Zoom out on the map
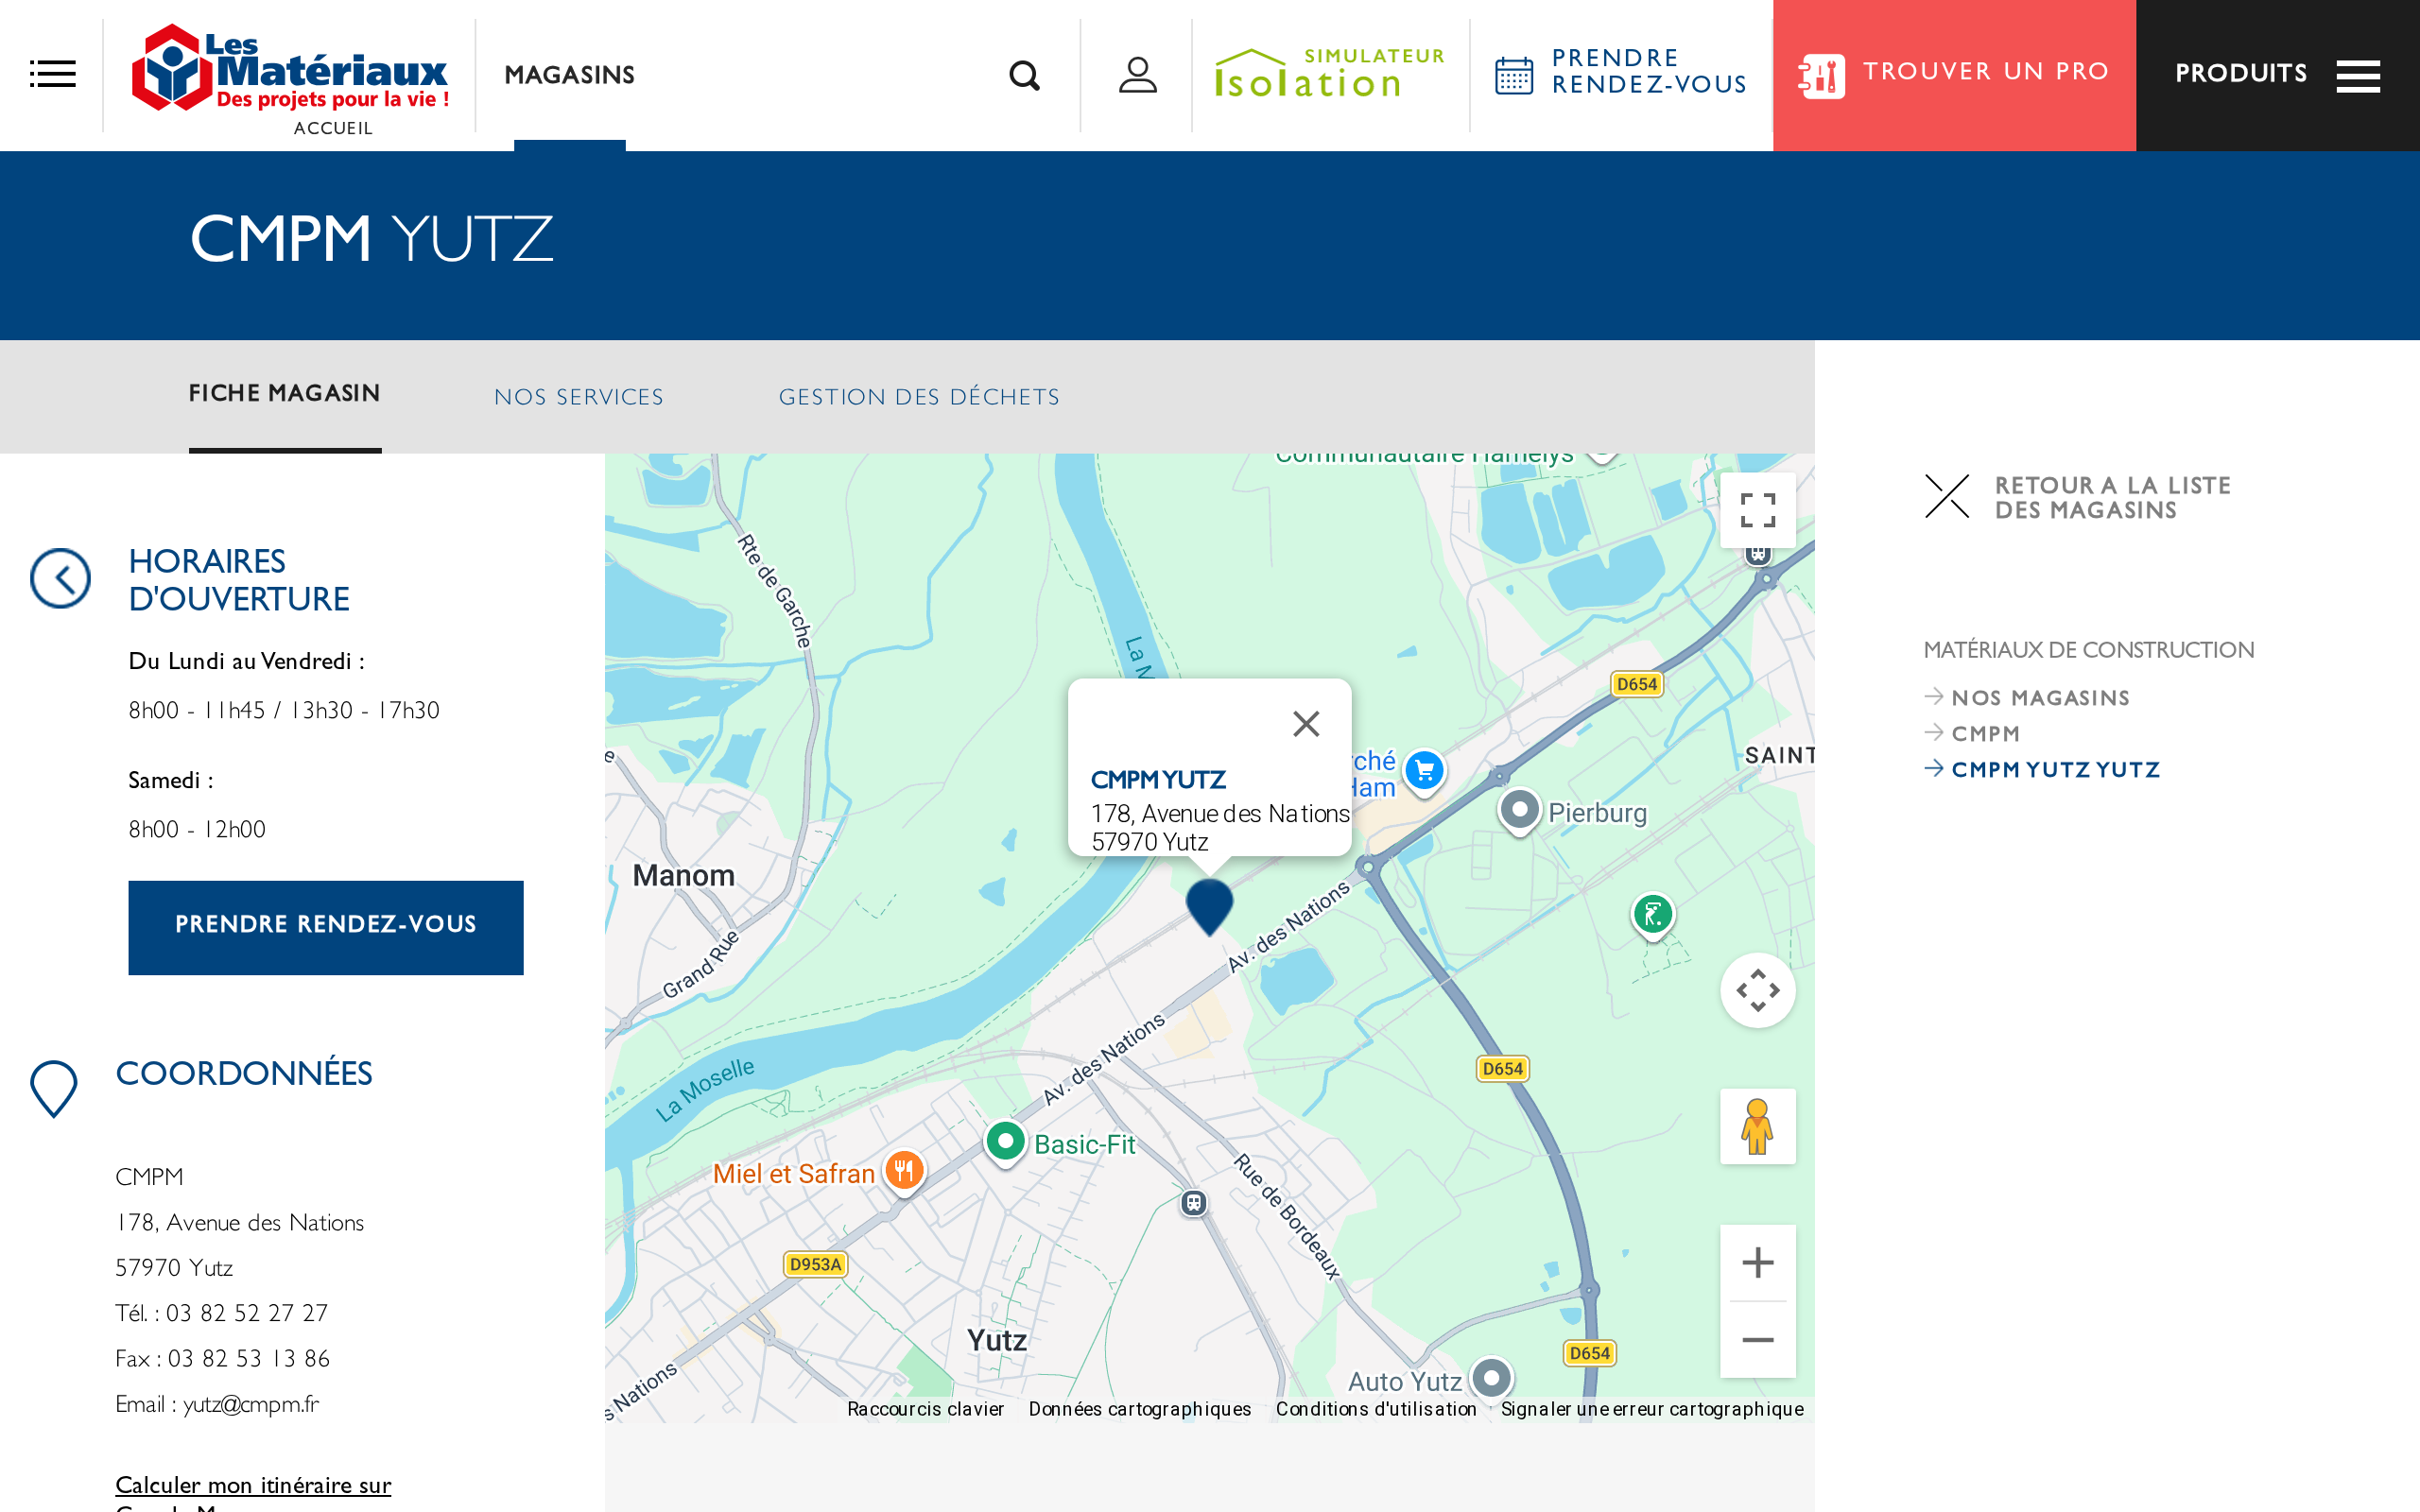2420x1512 pixels. [x=1757, y=1340]
